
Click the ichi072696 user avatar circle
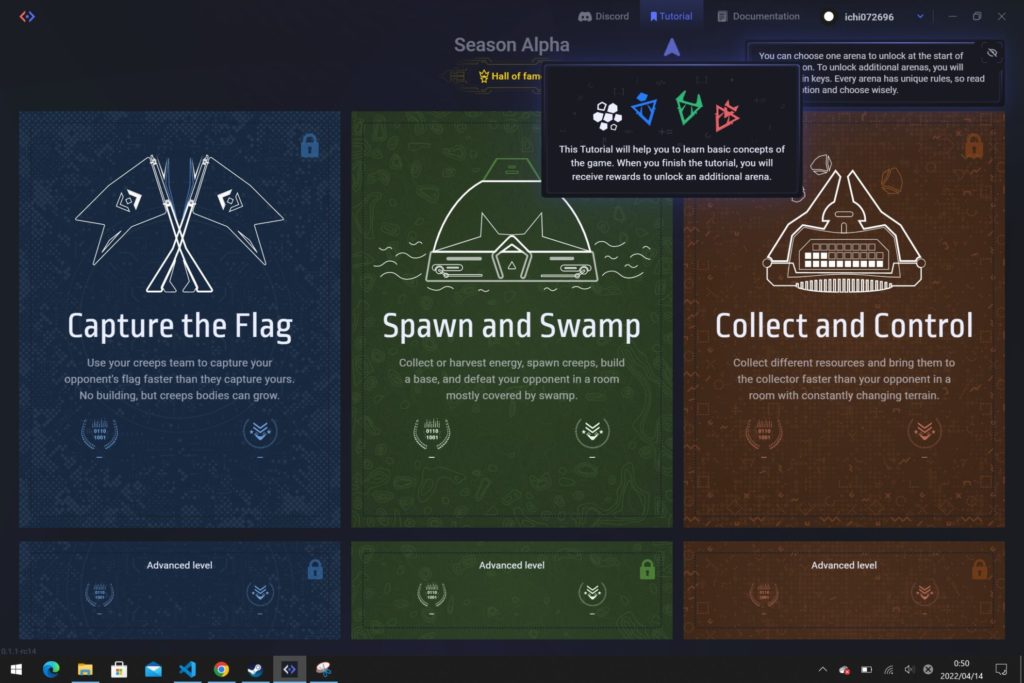[828, 17]
